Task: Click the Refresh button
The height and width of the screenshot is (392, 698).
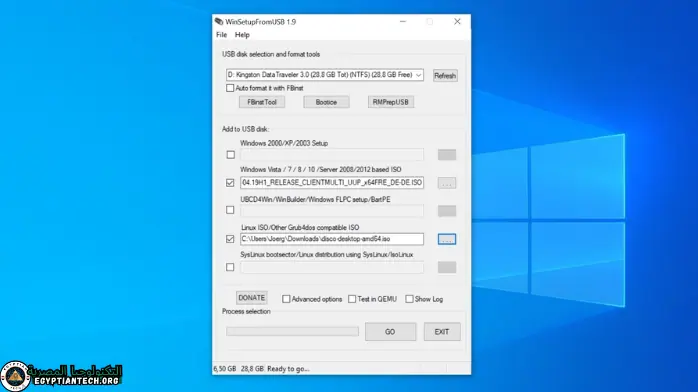Action: pos(445,76)
